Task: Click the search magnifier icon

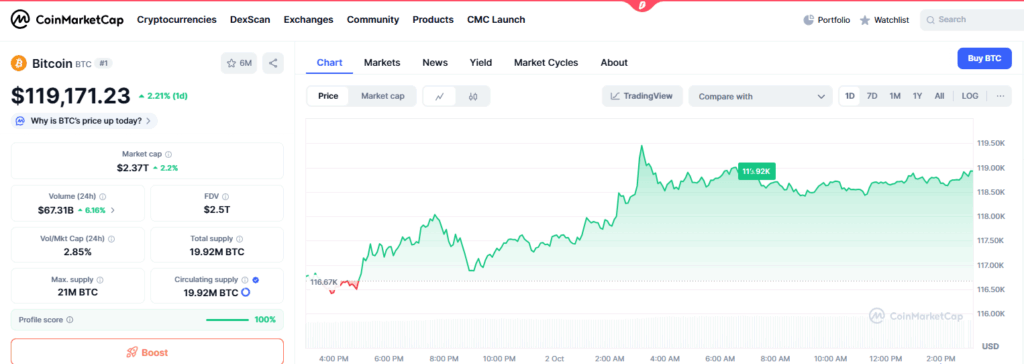Action: [930, 20]
